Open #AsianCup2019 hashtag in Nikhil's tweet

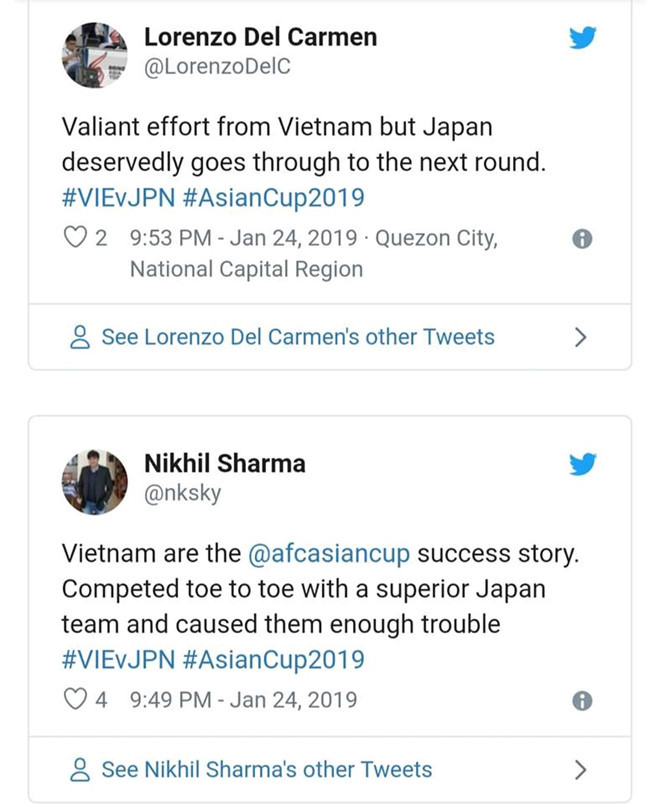(272, 659)
